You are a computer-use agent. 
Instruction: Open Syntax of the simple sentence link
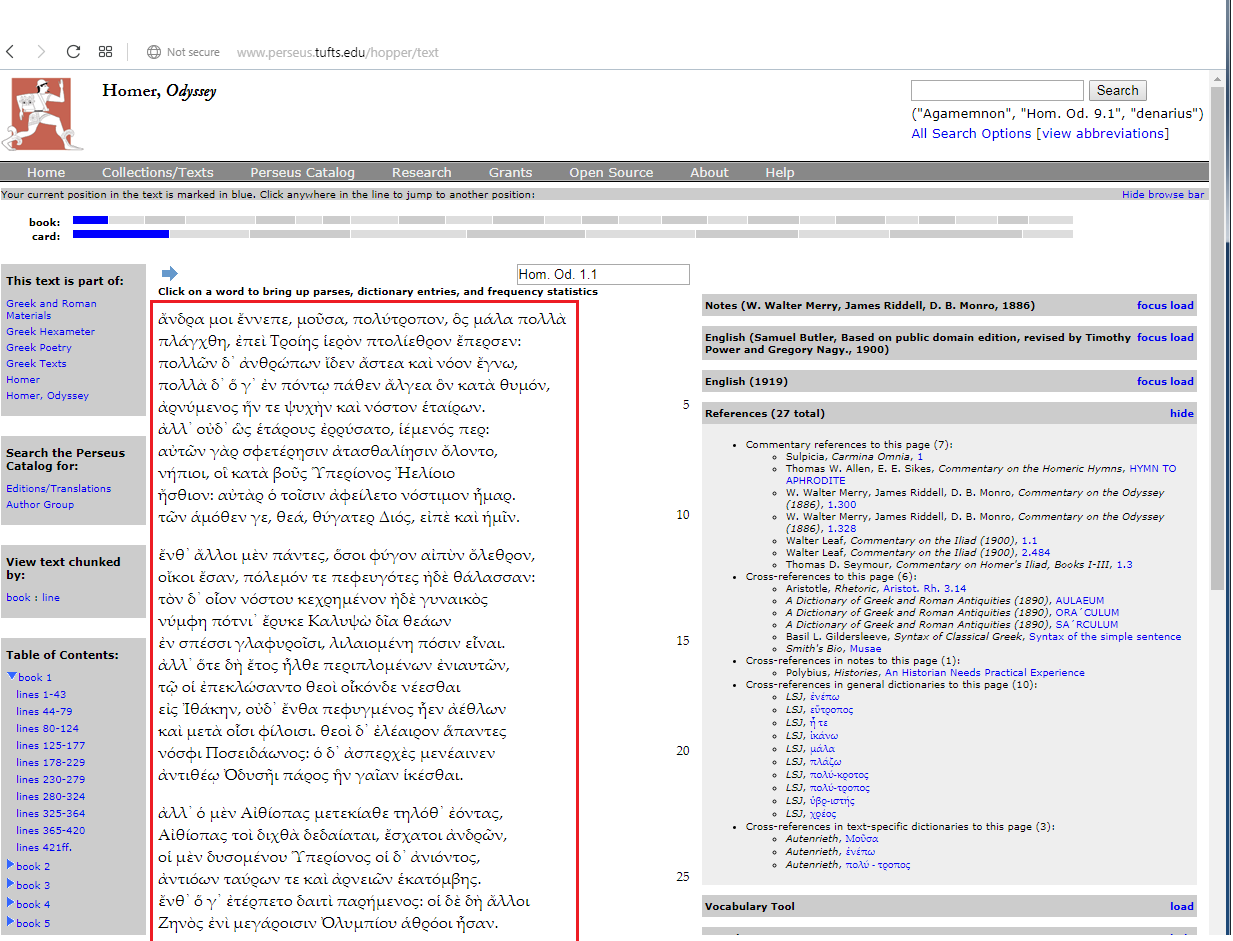click(1105, 636)
